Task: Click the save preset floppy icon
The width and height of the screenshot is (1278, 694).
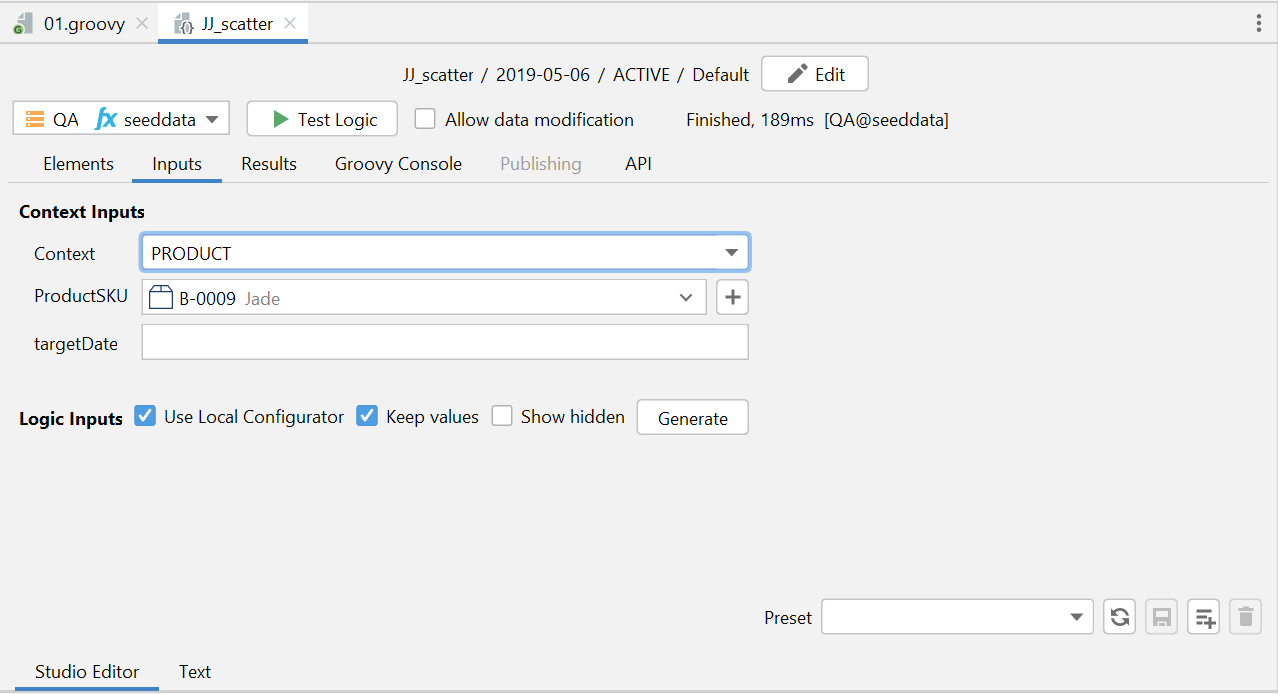Action: click(x=1161, y=617)
